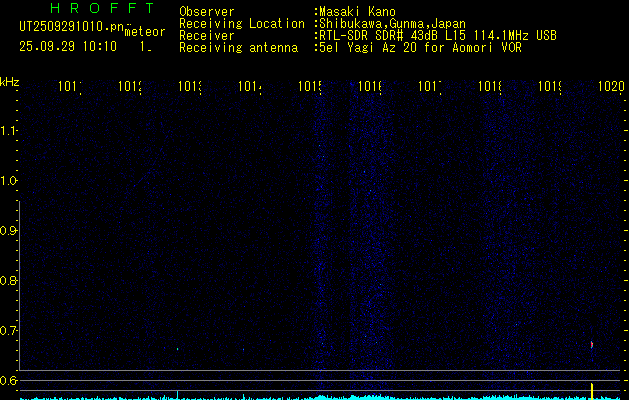Click the 5el Yagi antenna description
The height and width of the screenshot is (400, 629).
point(420,48)
